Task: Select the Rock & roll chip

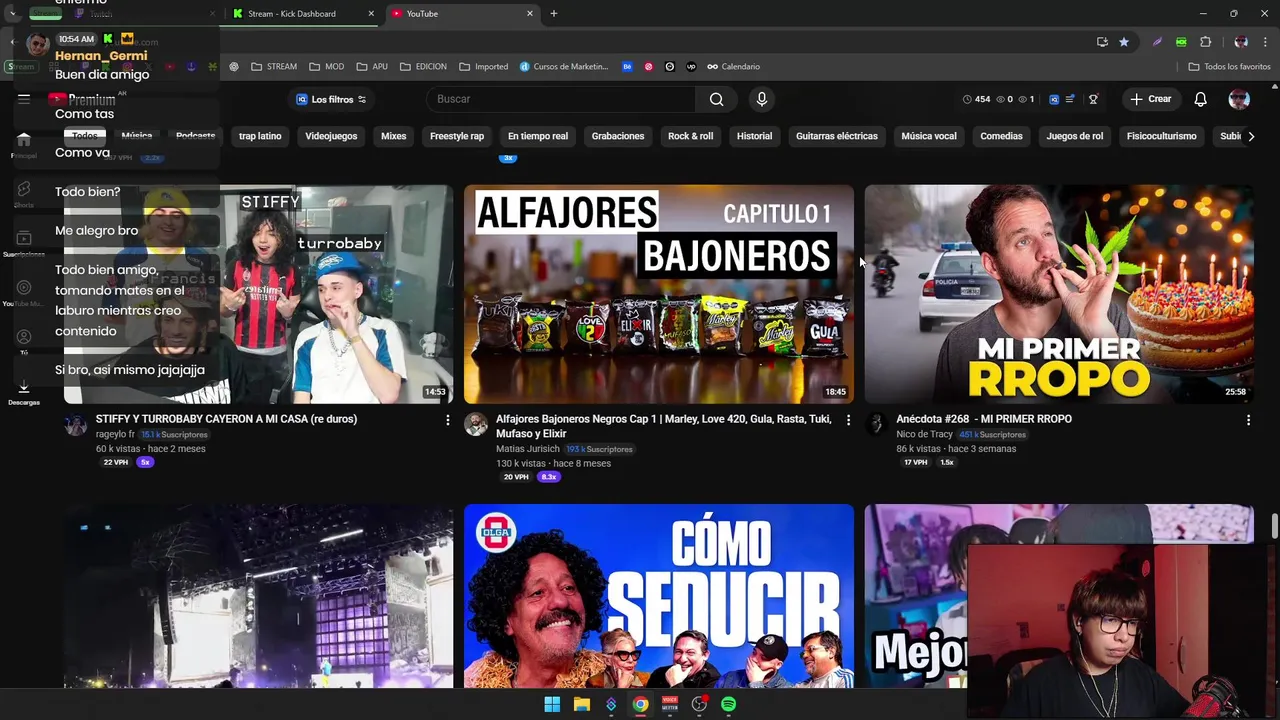Action: pos(690,136)
